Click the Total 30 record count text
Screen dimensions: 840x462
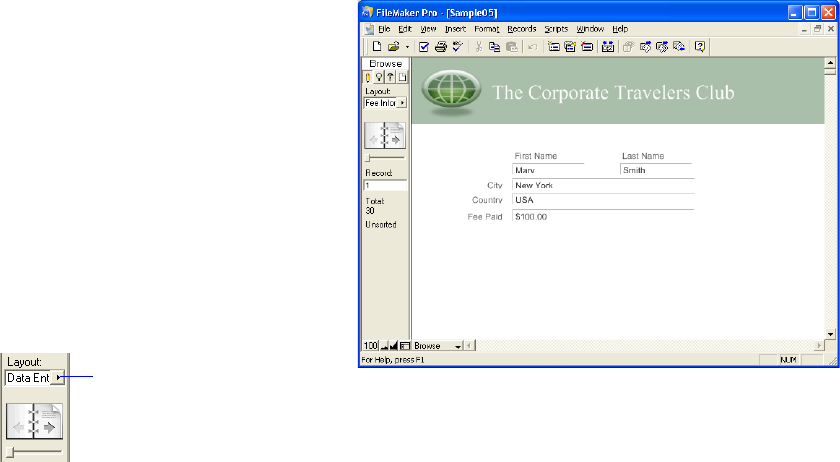tap(374, 206)
